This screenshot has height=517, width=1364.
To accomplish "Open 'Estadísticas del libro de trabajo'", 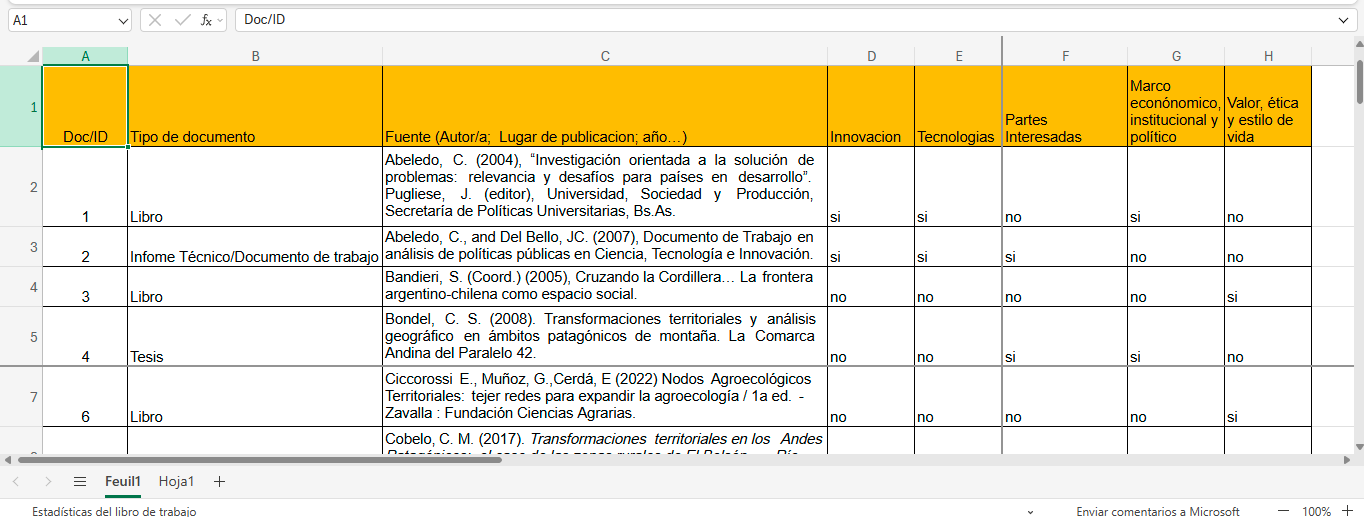I will pyautogui.click(x=114, y=511).
